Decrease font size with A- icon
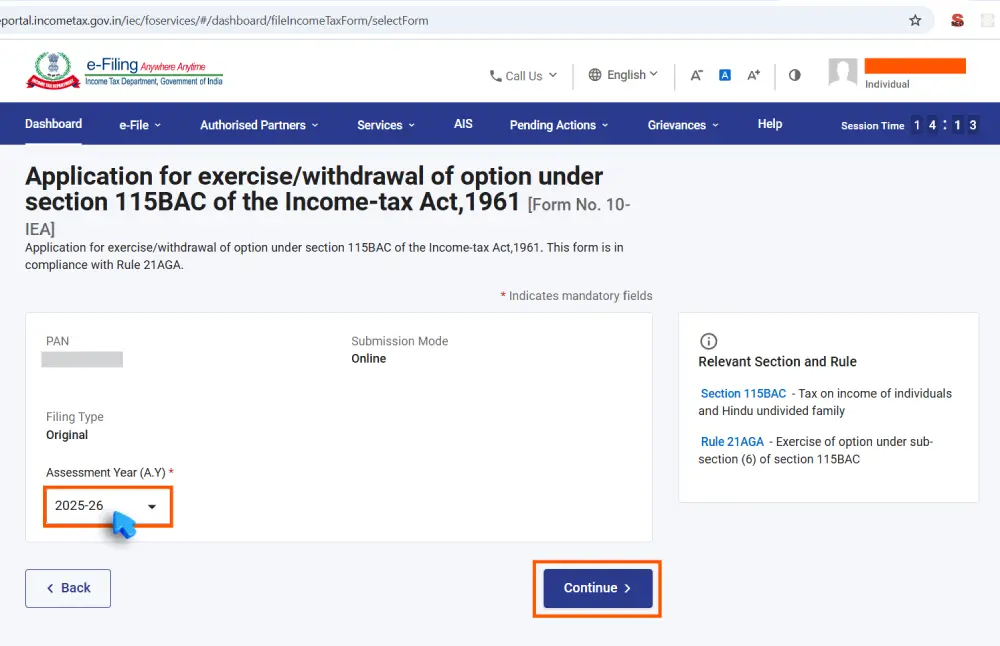Viewport: 1000px width, 646px height. tap(697, 75)
